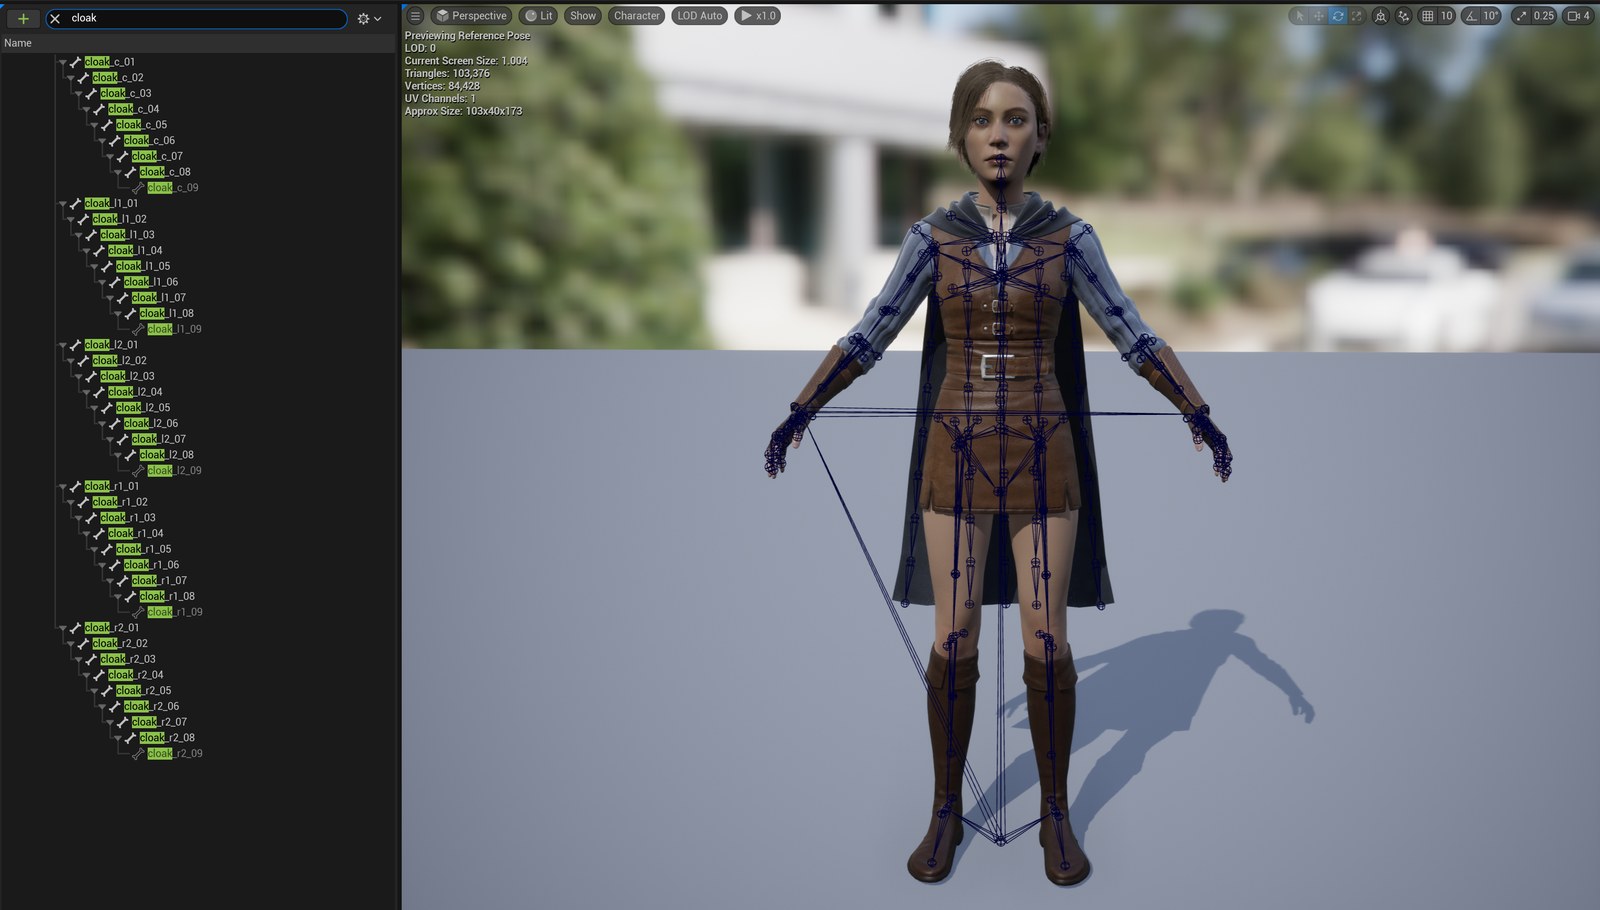1600x910 pixels.
Task: Open the scale snap 0.25 value dropdown
Action: (x=1544, y=16)
